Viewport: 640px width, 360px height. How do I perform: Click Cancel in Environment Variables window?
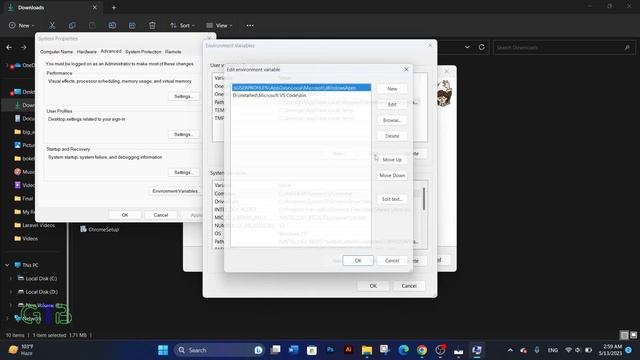coord(409,286)
